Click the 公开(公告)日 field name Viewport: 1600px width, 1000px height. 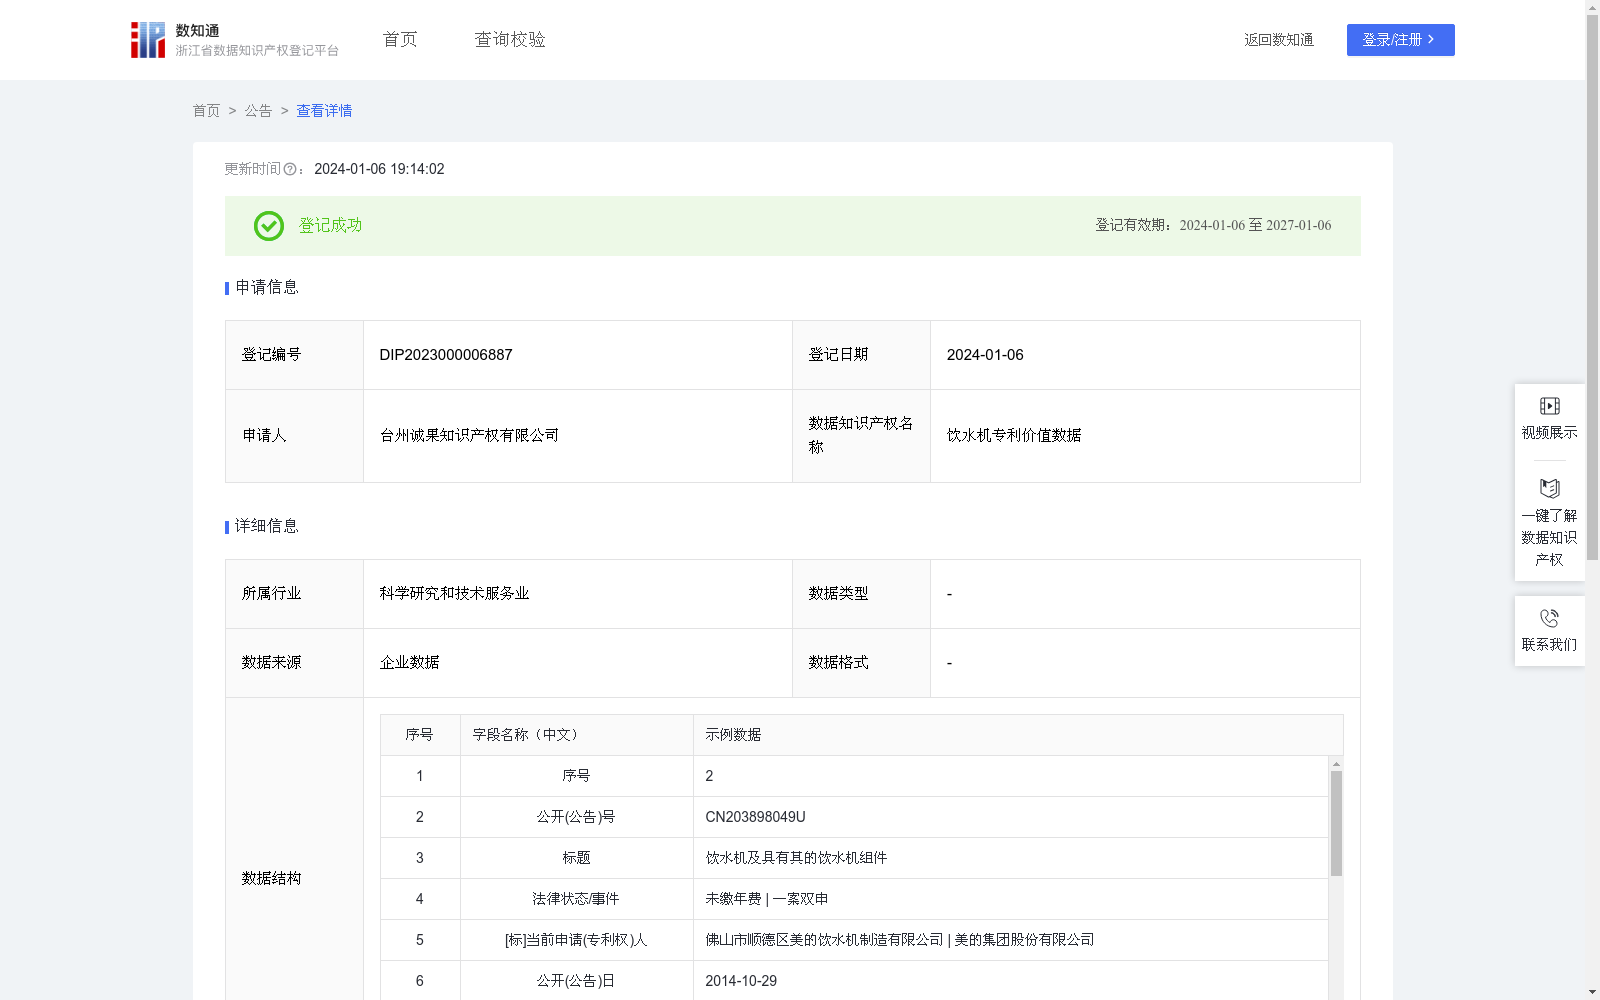click(x=576, y=981)
